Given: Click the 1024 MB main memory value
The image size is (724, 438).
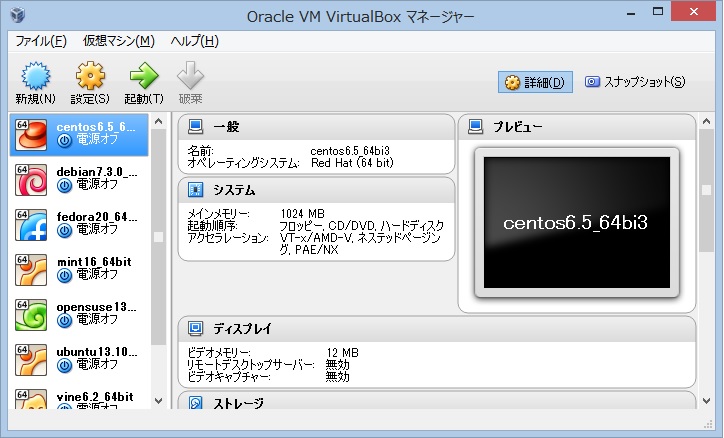Looking at the screenshot, I should pyautogui.click(x=302, y=214).
